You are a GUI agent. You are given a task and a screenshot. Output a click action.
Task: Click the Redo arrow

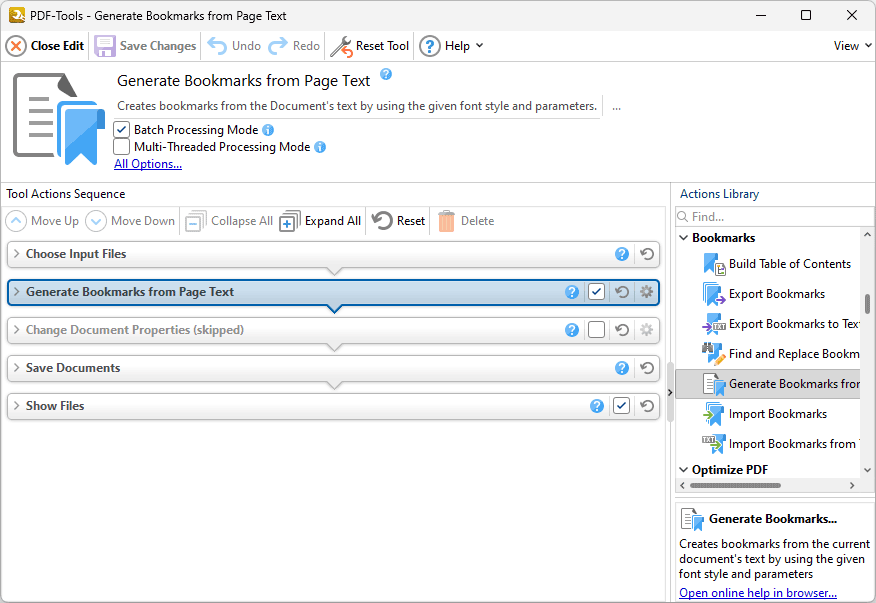[x=278, y=46]
